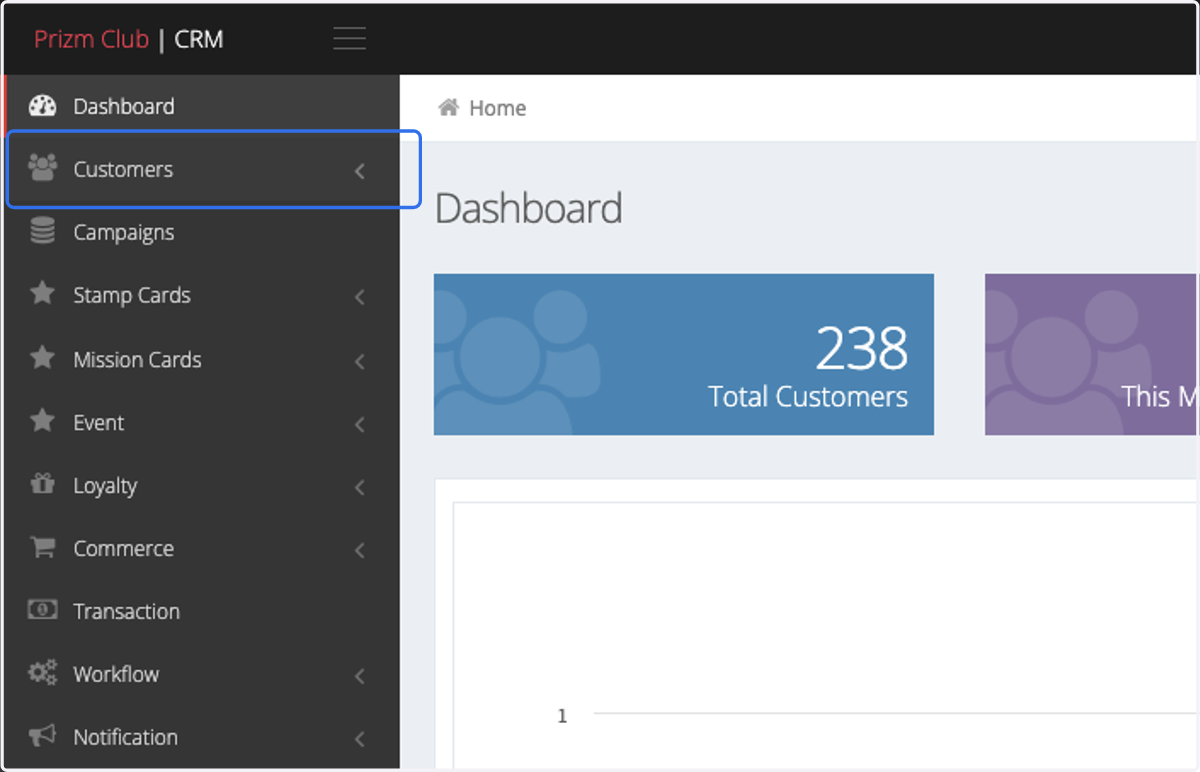Click the Loyalty gift icon
This screenshot has width=1200, height=772.
coord(42,484)
